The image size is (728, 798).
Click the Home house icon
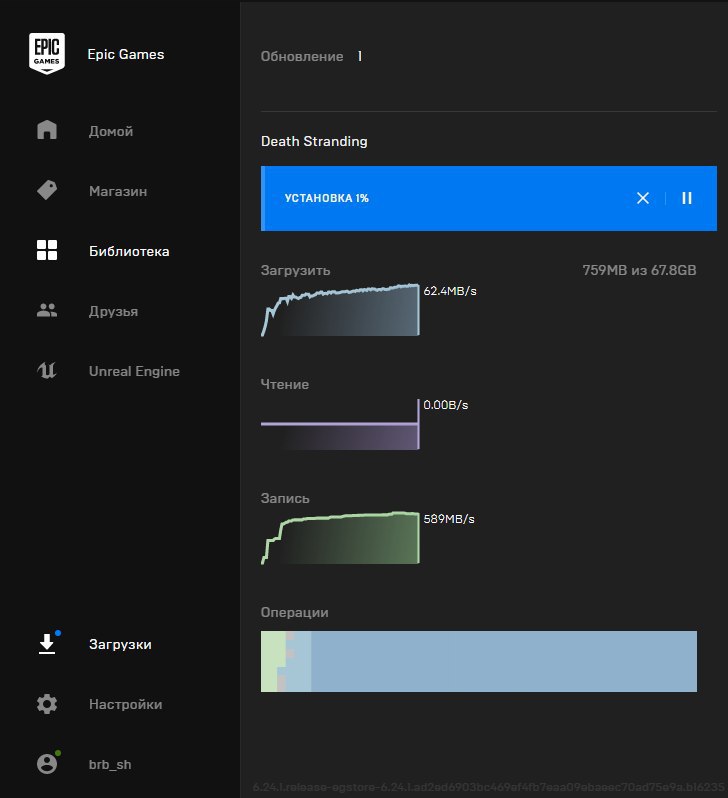[47, 130]
